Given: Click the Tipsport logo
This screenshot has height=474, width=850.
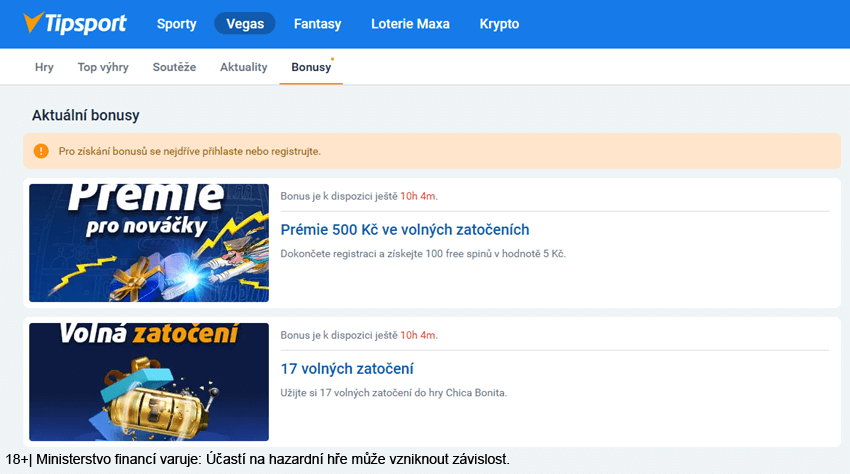Looking at the screenshot, I should [x=75, y=23].
